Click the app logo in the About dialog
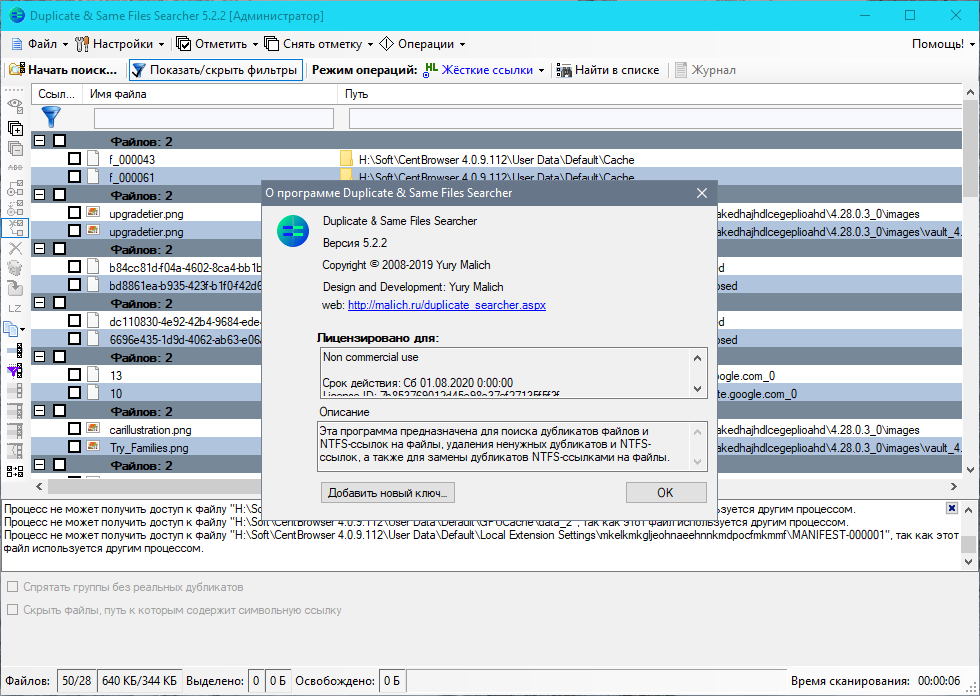 coord(293,231)
